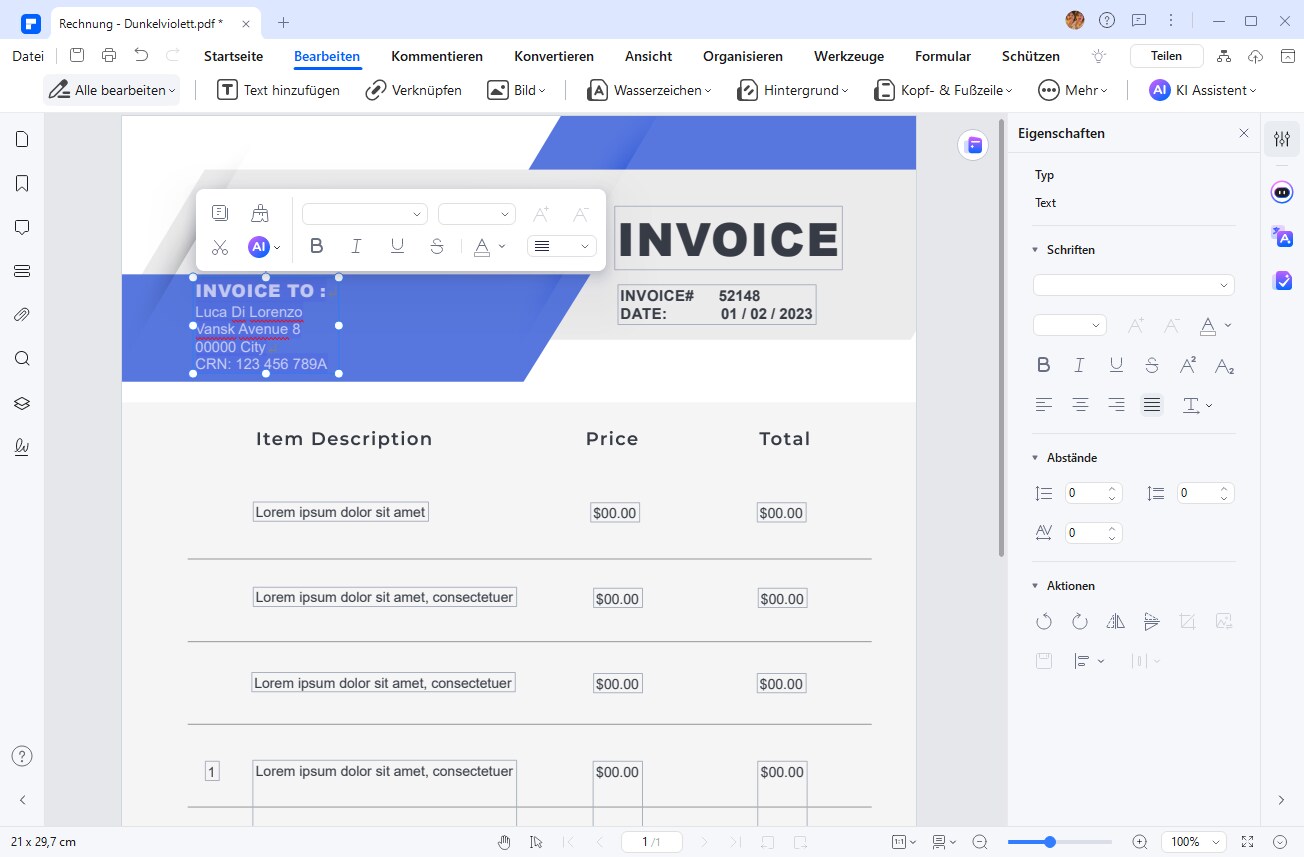The height and width of the screenshot is (857, 1304).
Task: Select the pointer tool in the status bar
Action: tap(536, 842)
